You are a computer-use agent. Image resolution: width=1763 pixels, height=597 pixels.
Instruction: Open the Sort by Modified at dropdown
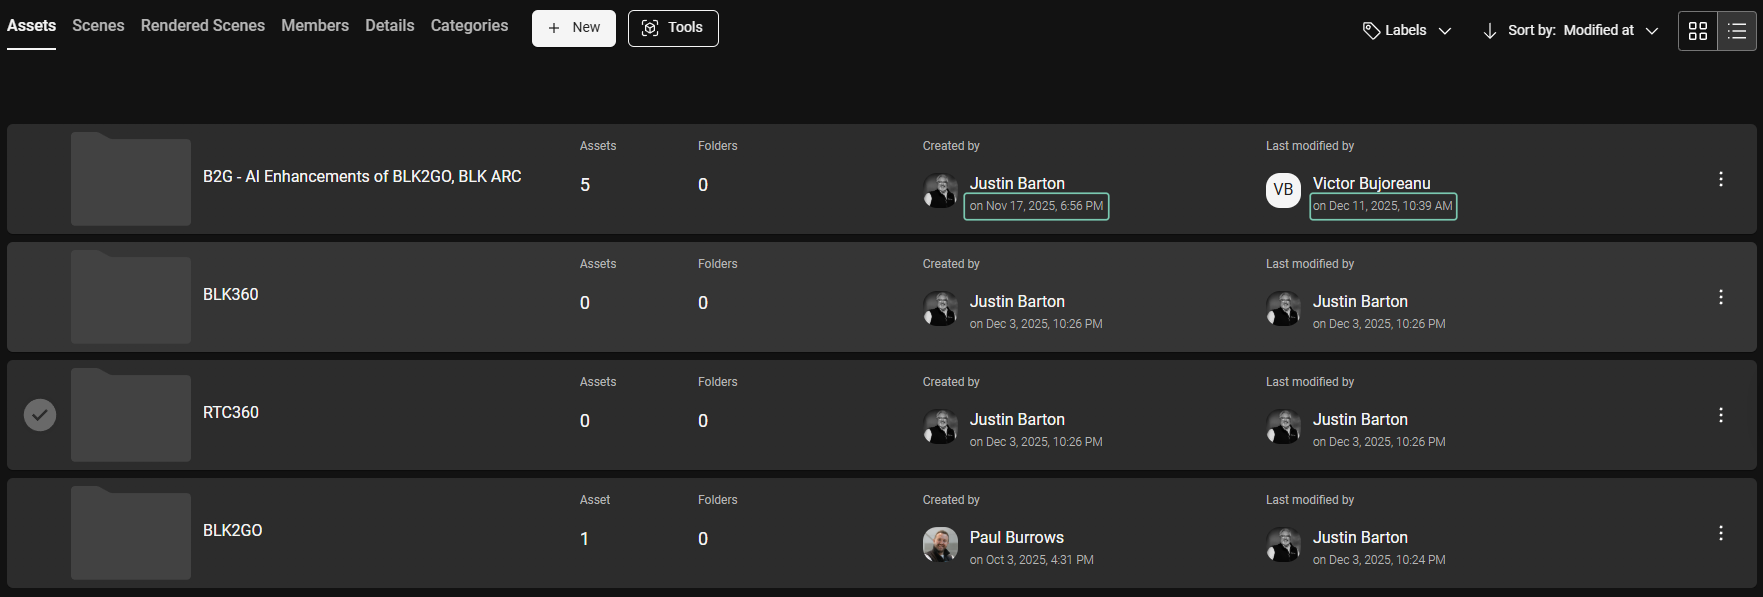click(x=1584, y=31)
